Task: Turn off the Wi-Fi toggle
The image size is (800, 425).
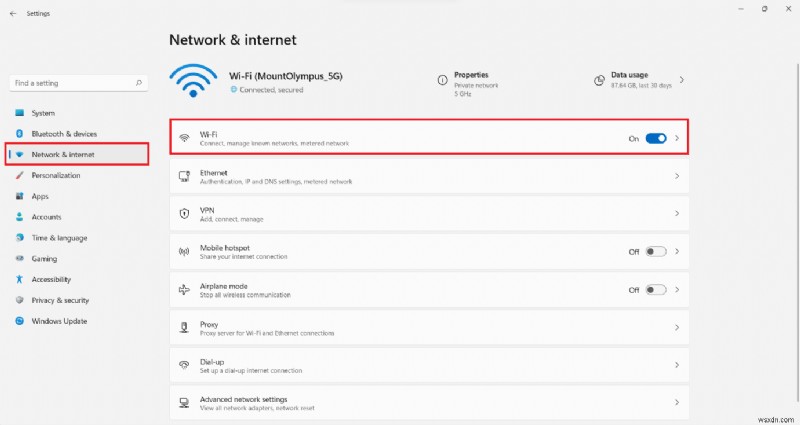Action: (x=656, y=138)
